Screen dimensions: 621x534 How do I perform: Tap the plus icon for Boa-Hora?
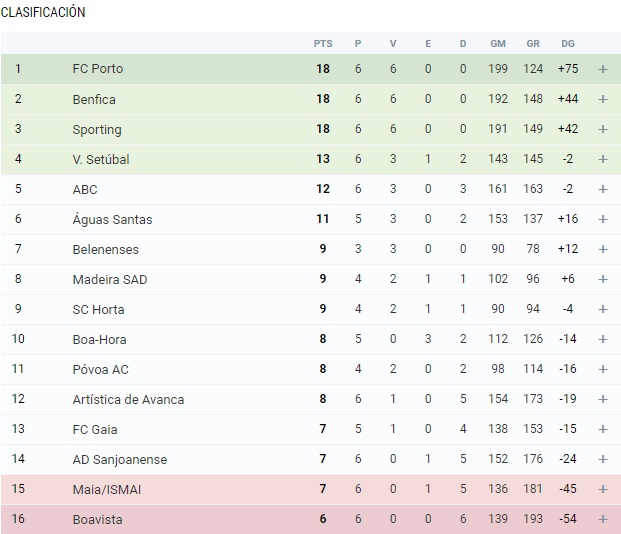tap(603, 339)
